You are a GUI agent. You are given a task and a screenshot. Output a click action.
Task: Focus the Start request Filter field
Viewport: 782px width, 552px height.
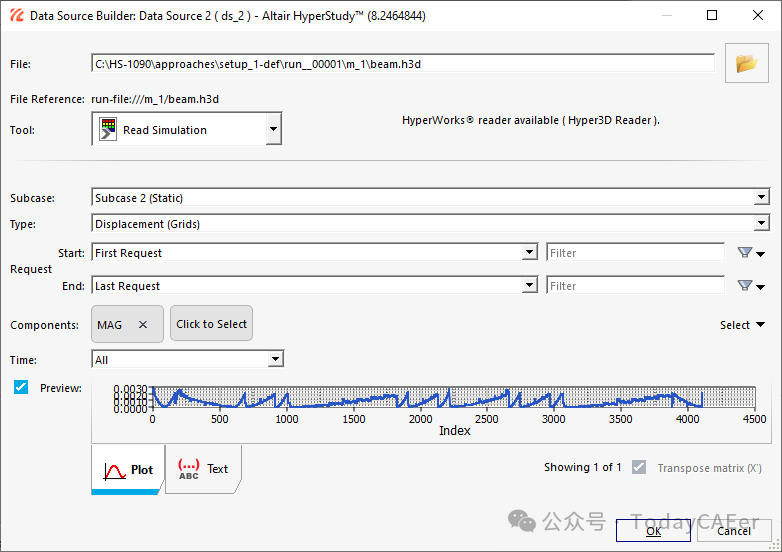pyautogui.click(x=635, y=253)
